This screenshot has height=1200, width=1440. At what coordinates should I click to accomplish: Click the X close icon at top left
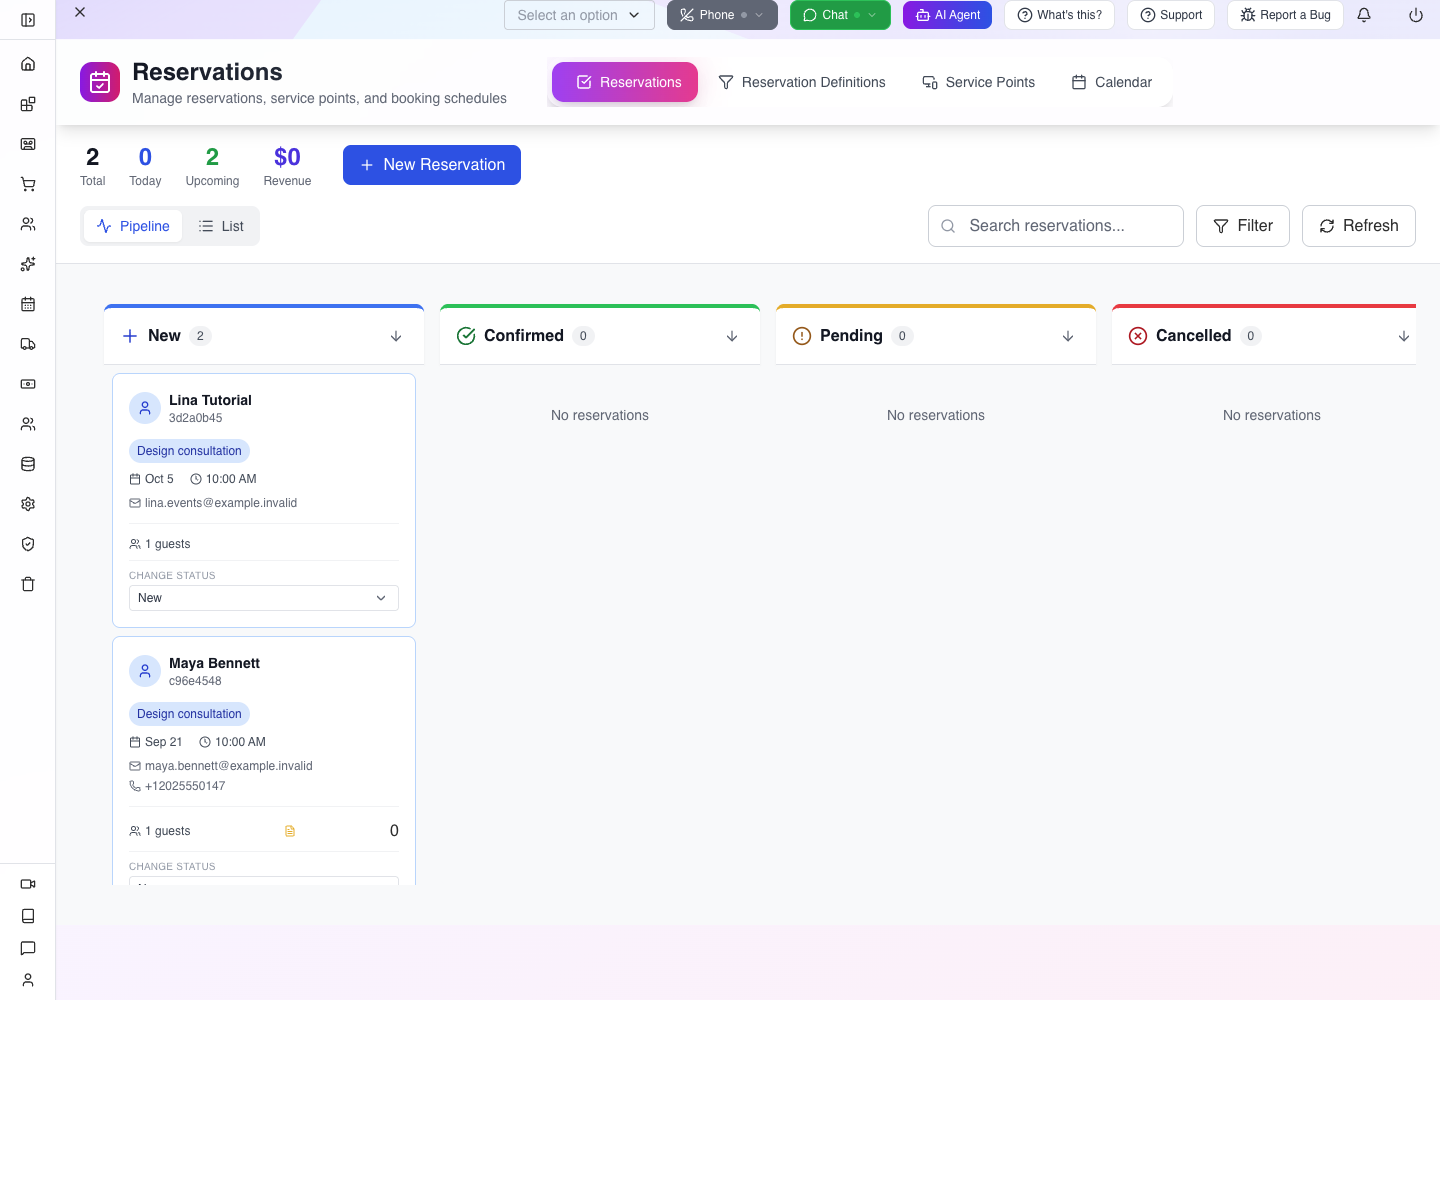80,12
